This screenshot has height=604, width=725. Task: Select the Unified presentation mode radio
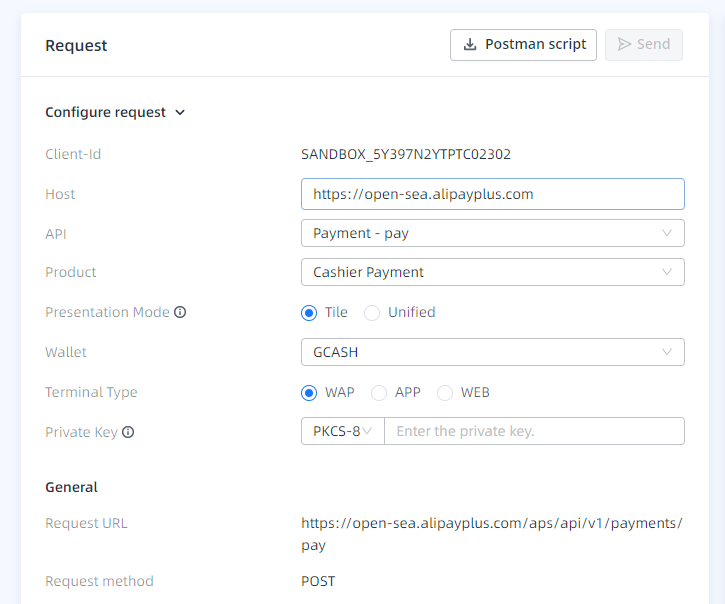(372, 313)
